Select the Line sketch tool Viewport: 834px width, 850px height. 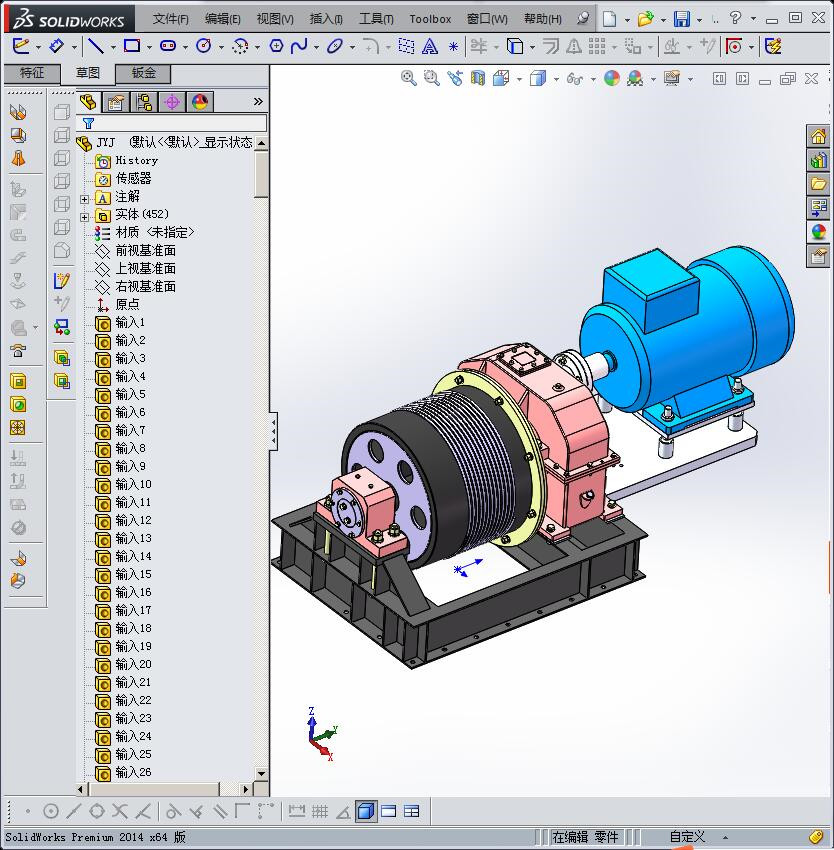96,46
